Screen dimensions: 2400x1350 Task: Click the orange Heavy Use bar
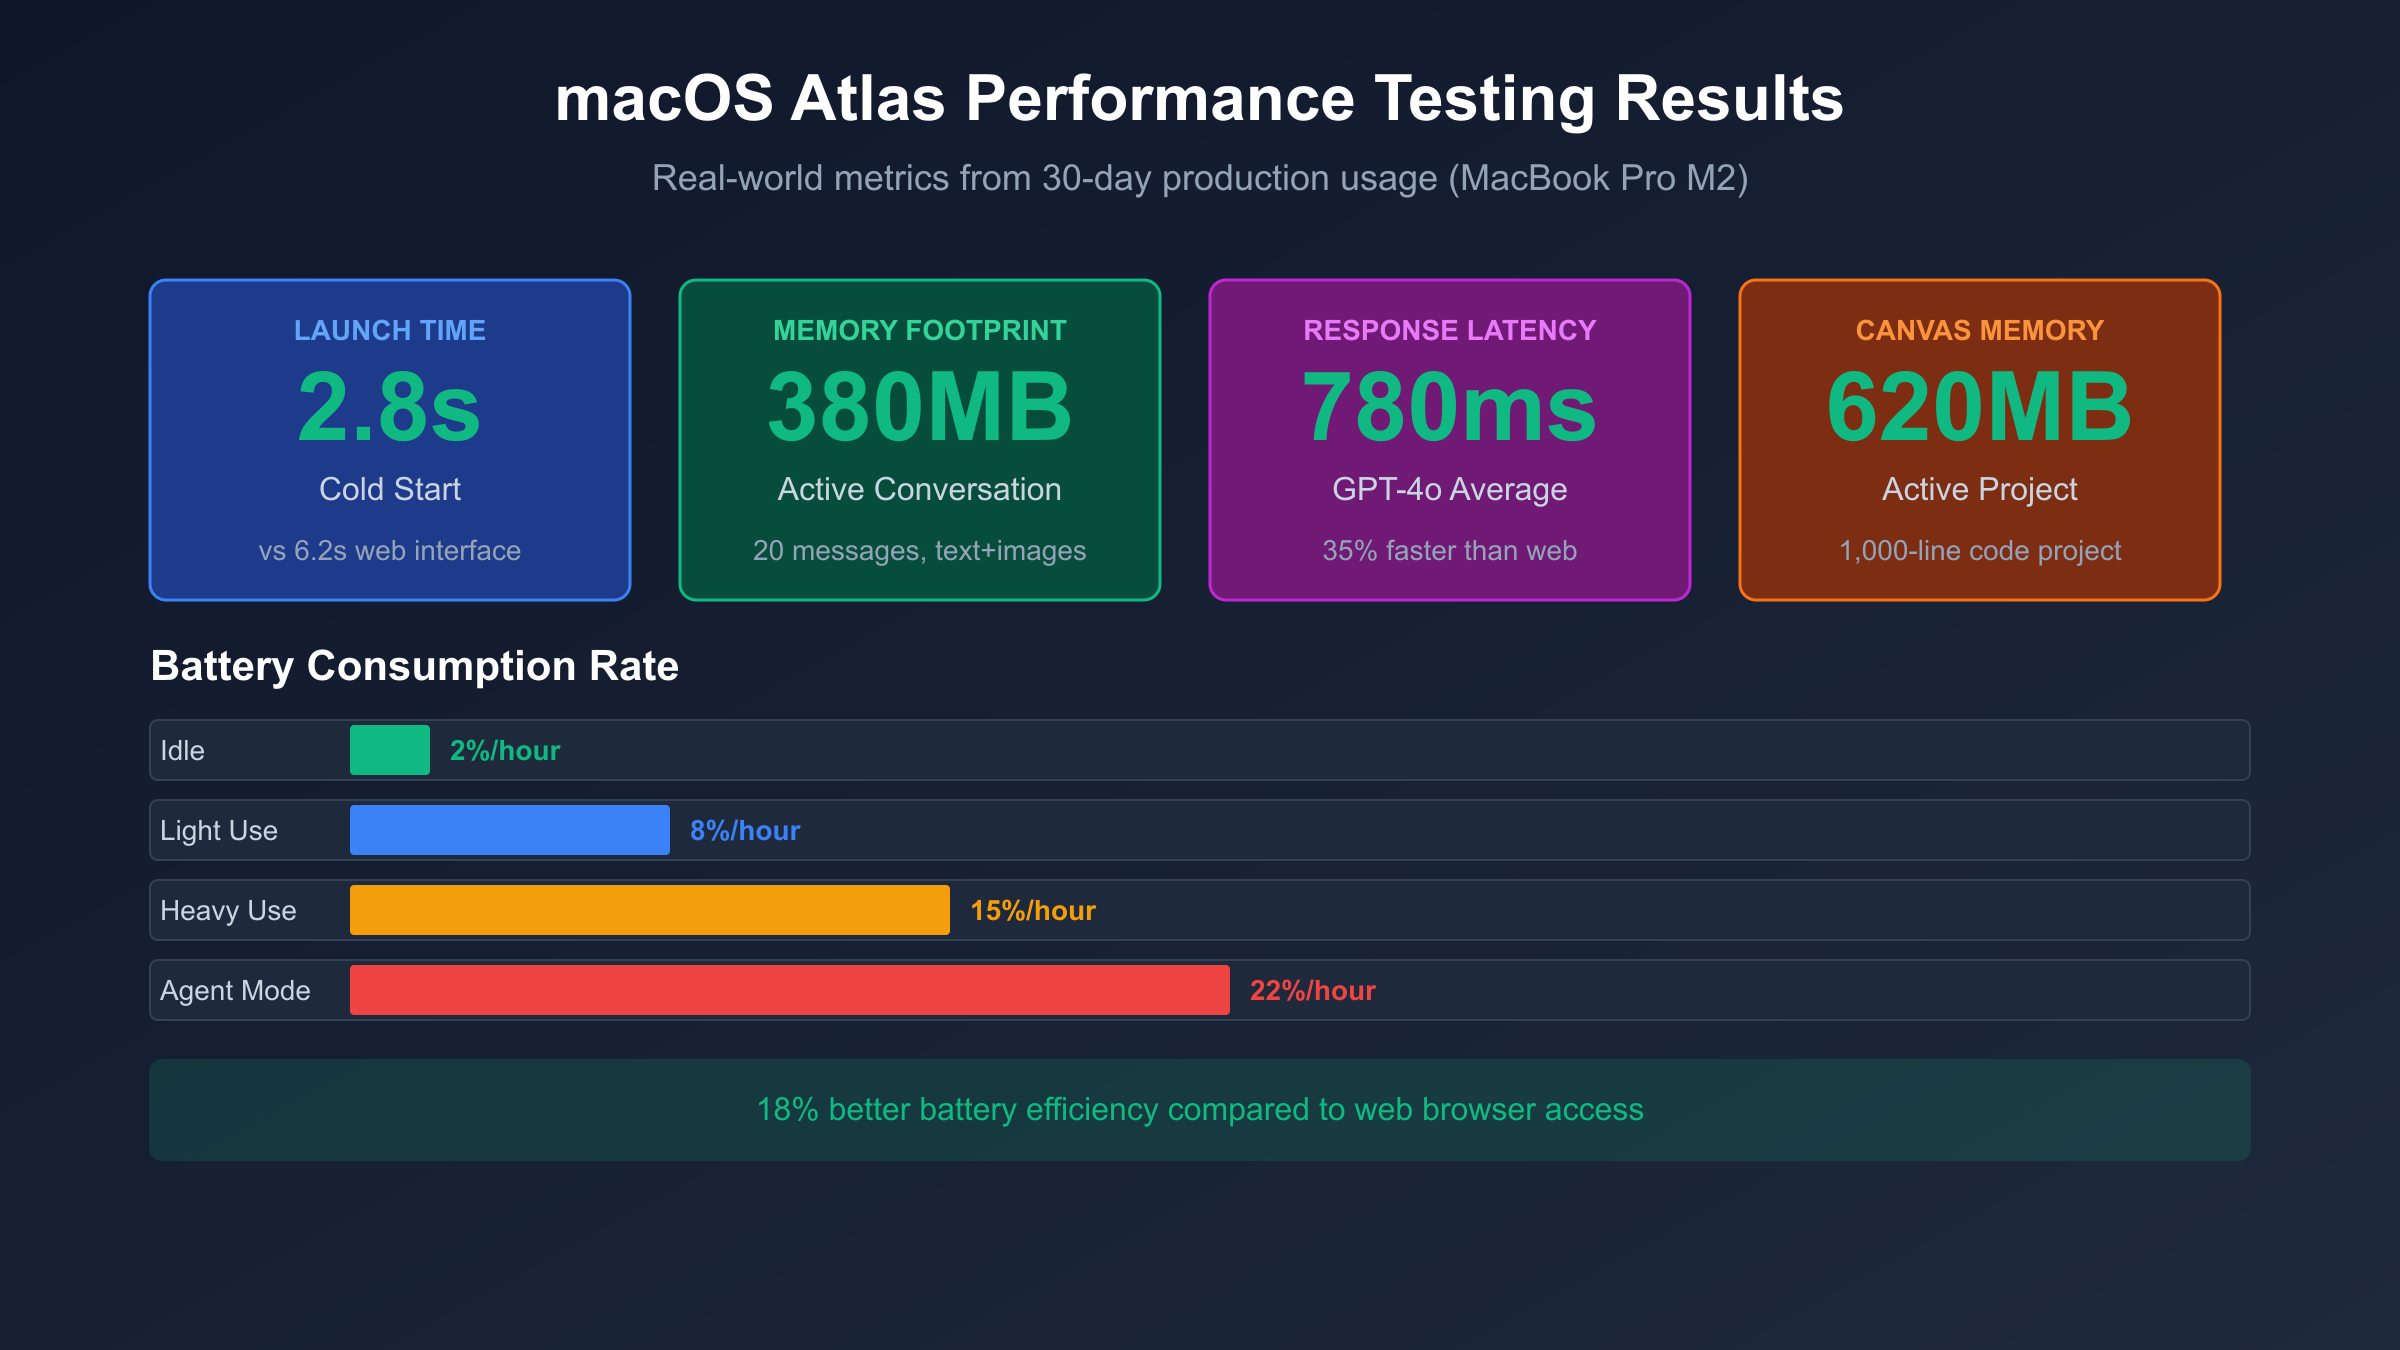click(650, 910)
